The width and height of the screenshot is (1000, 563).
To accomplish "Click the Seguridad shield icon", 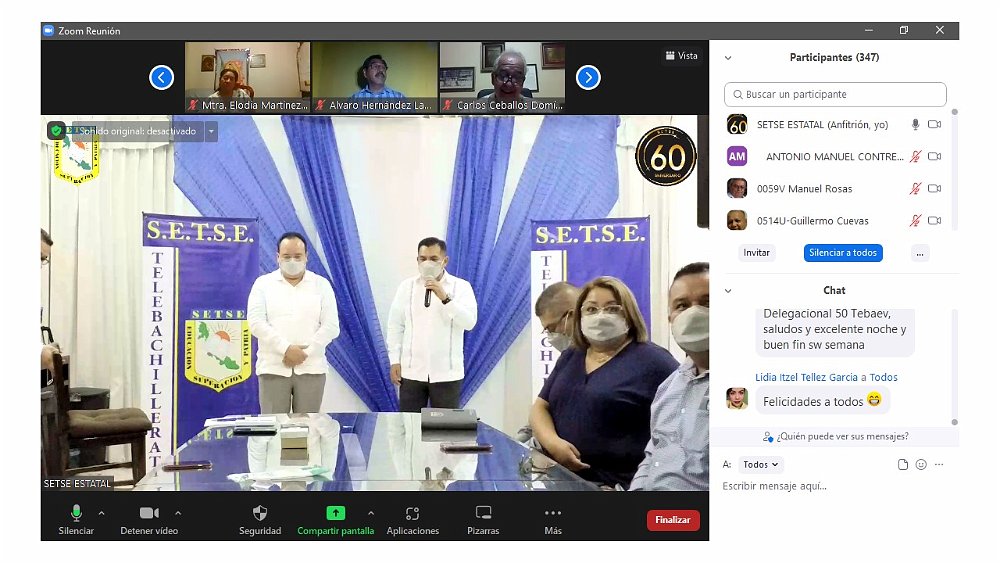I will [x=260, y=514].
